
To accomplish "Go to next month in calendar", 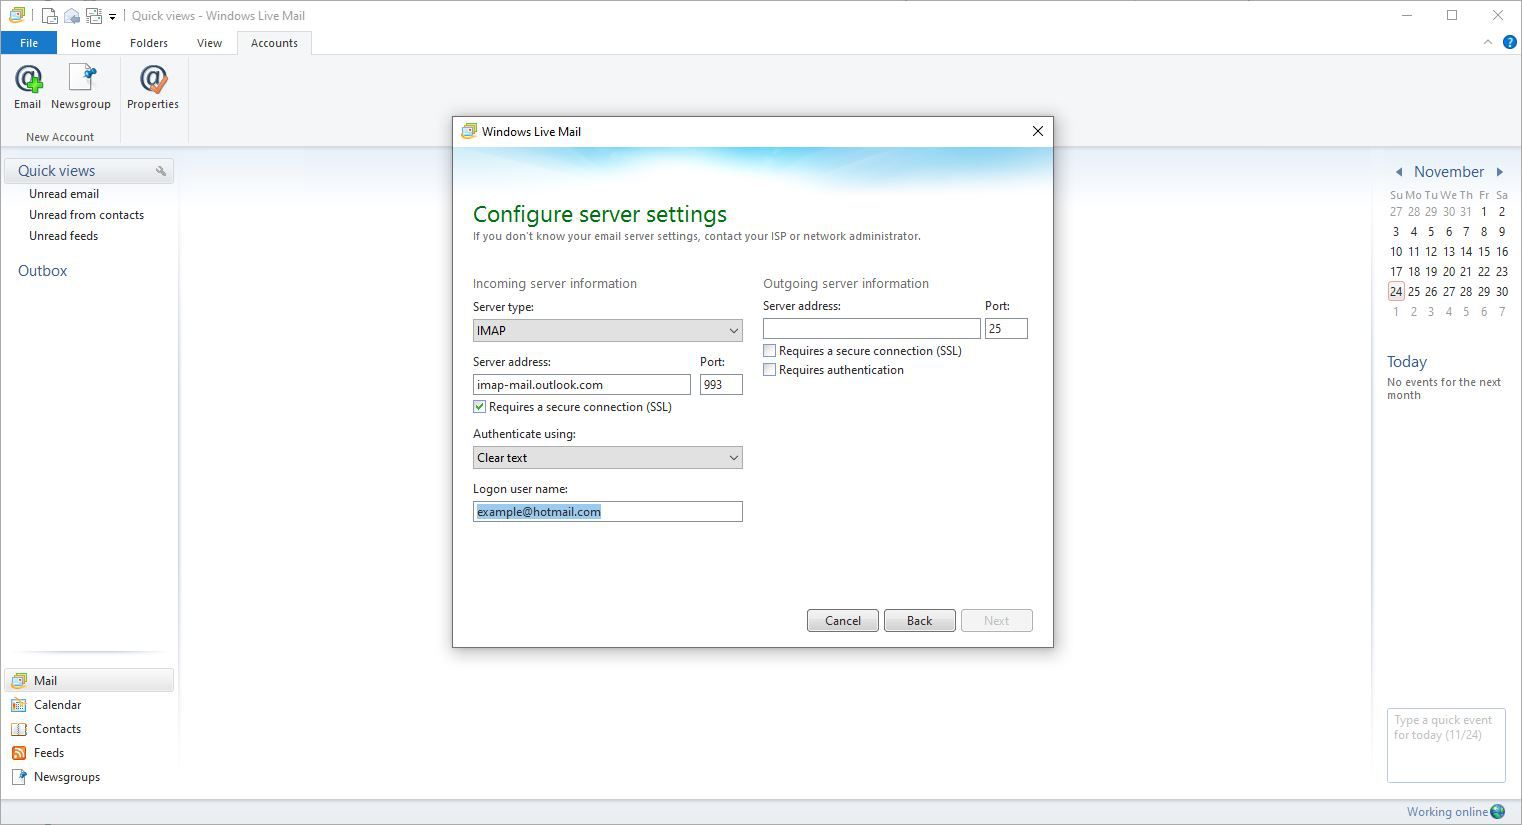I will point(1500,172).
